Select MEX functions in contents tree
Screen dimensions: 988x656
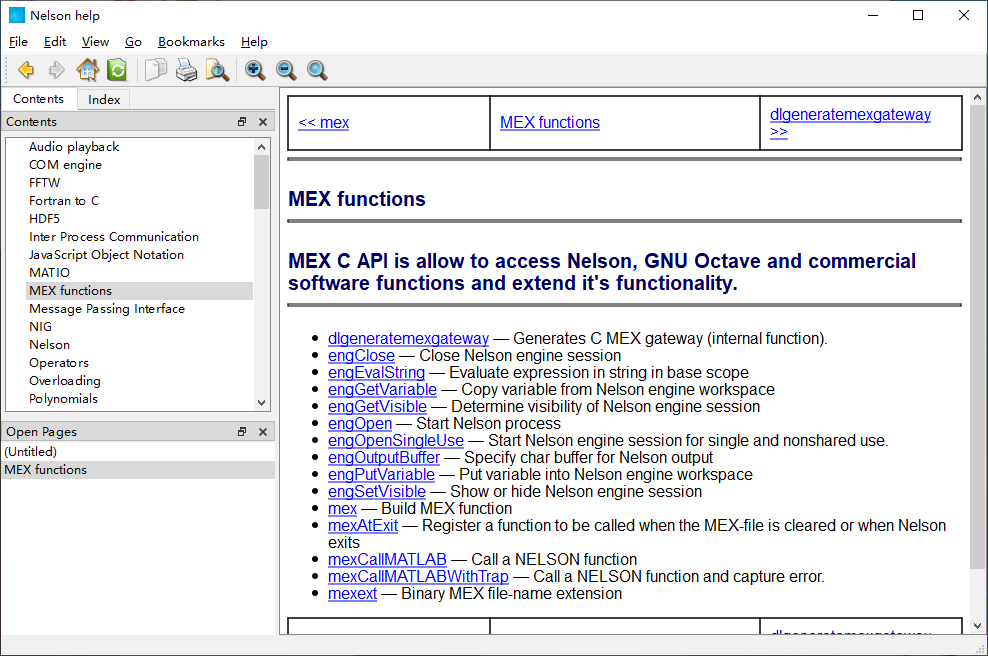140,291
